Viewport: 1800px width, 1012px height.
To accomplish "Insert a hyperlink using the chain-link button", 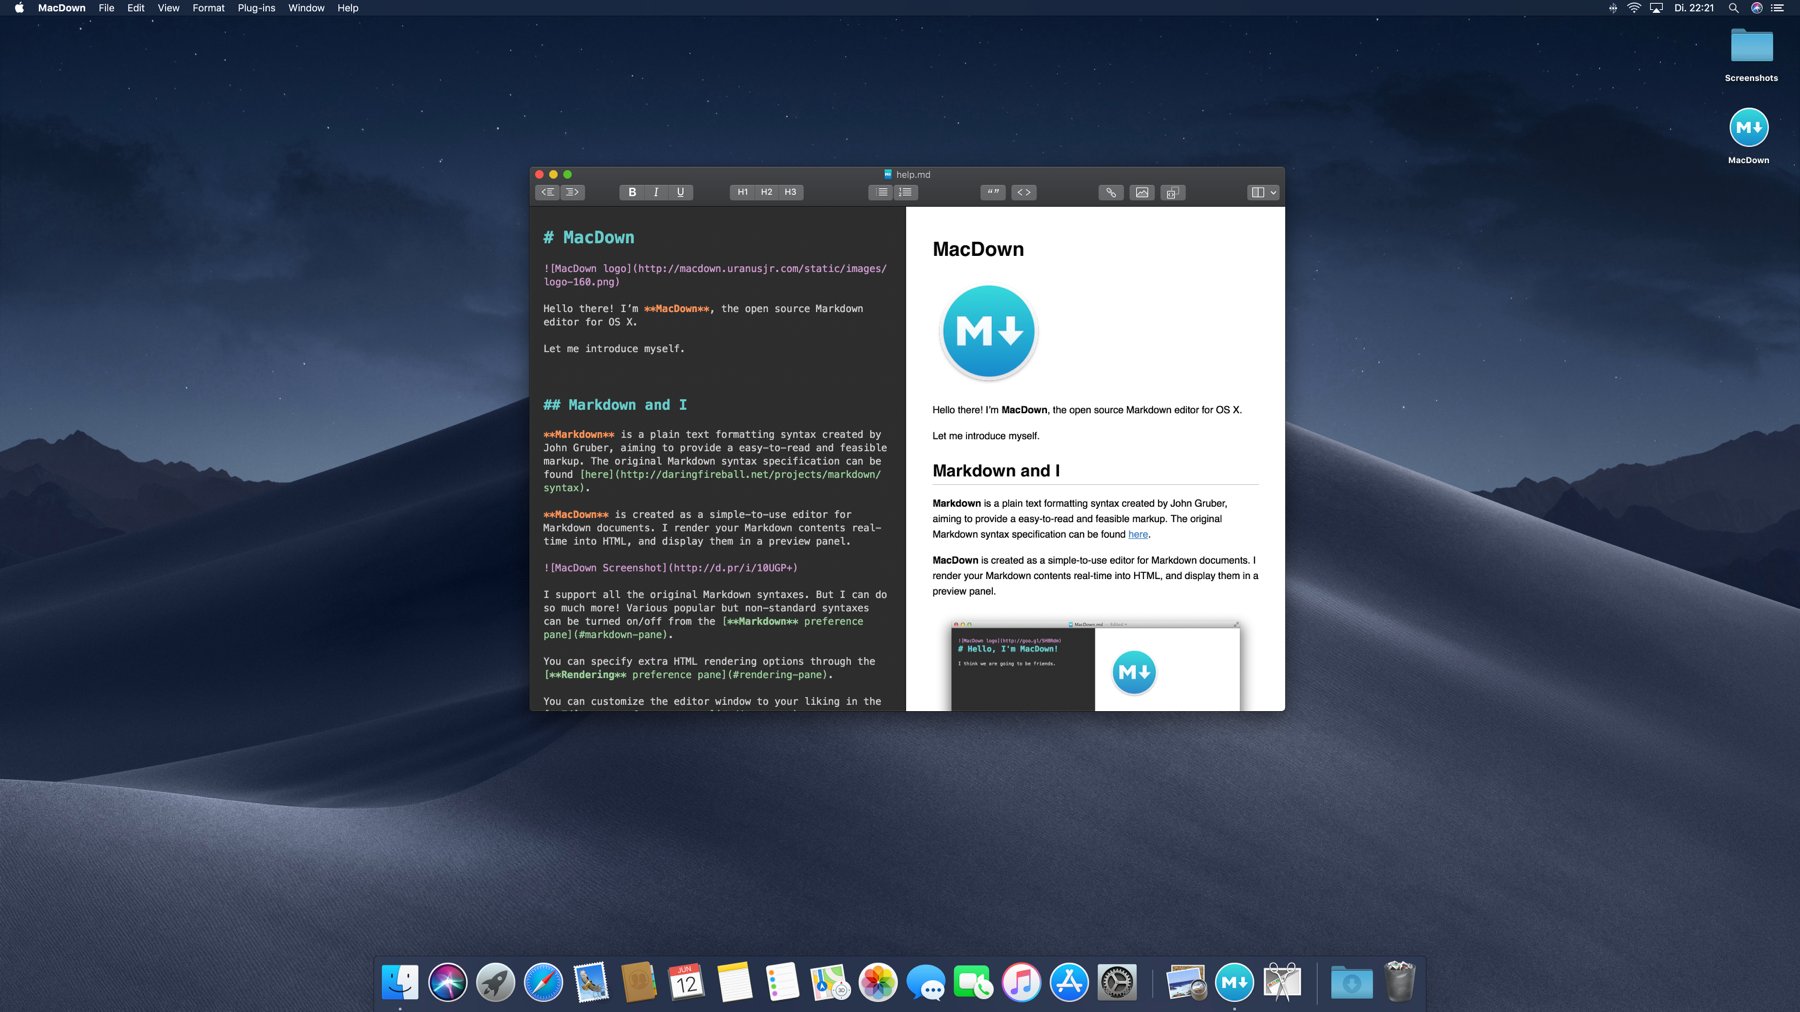I will pos(1111,192).
